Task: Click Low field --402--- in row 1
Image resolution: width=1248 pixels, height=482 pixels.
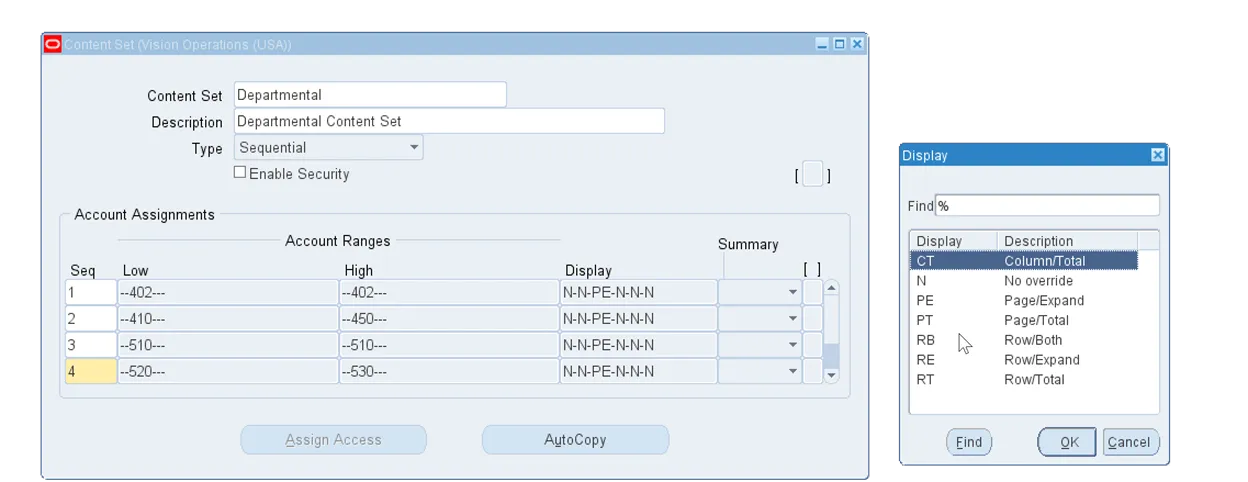Action: pos(228,292)
